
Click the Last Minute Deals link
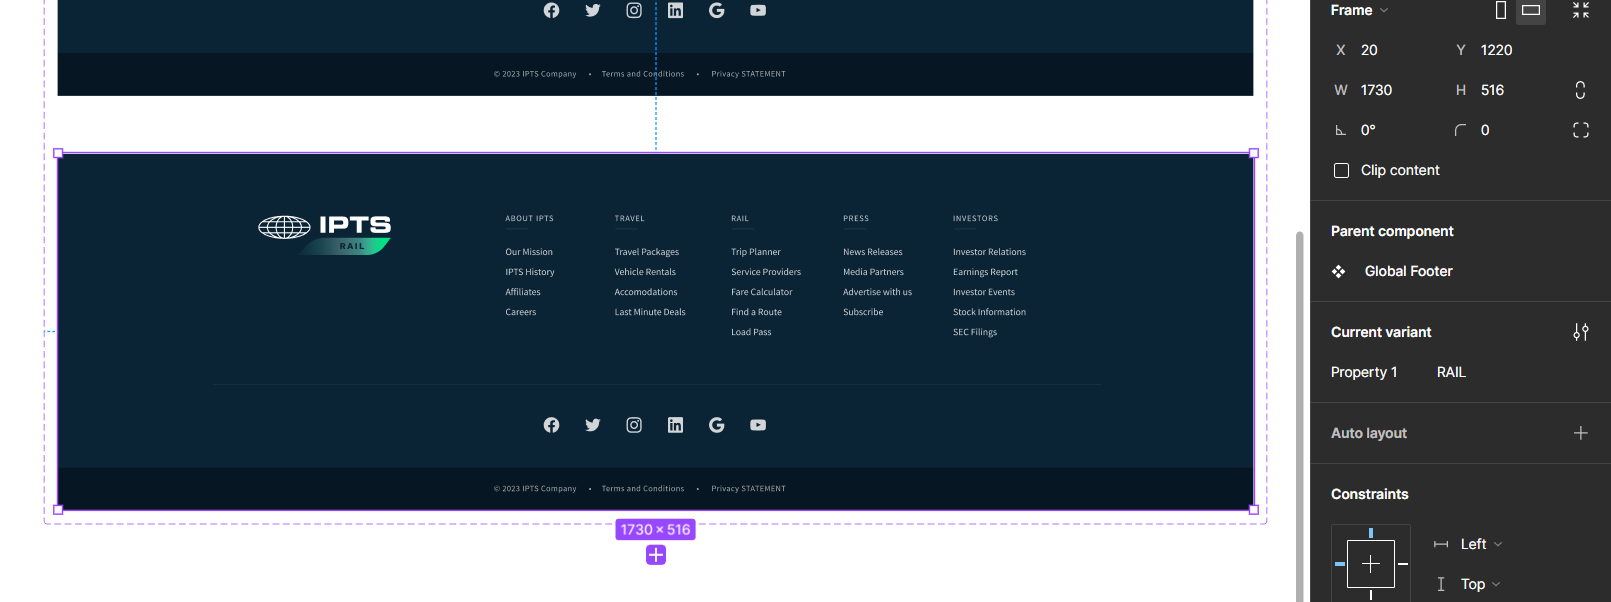(650, 312)
